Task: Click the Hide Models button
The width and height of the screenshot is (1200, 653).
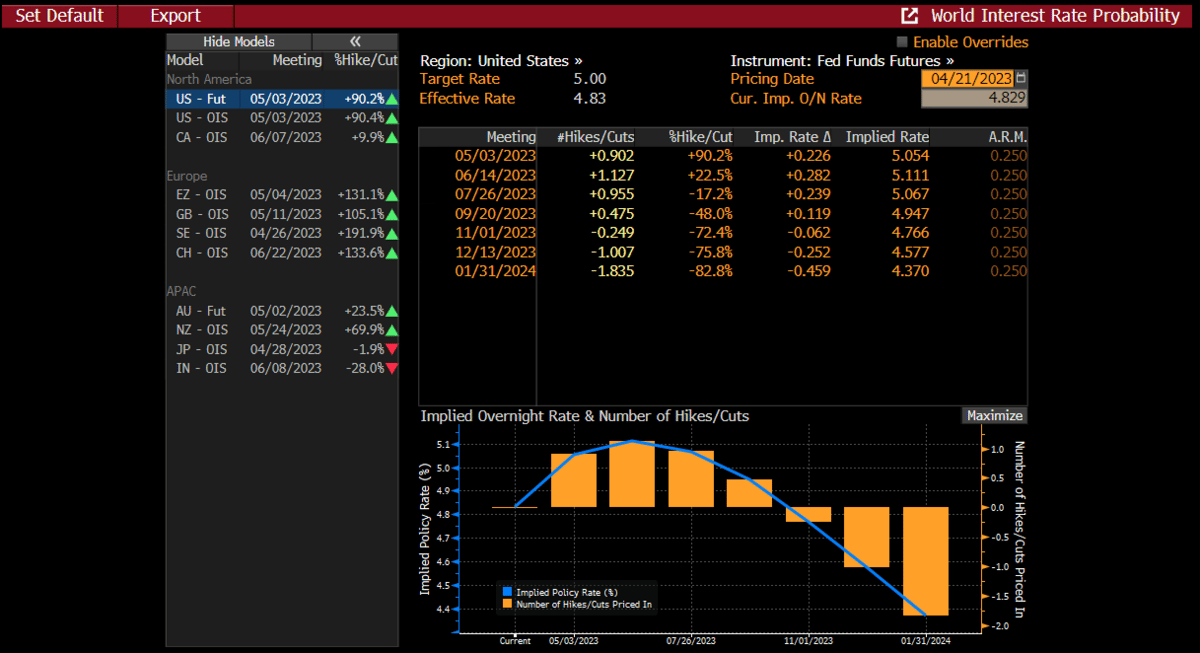Action: [x=239, y=42]
